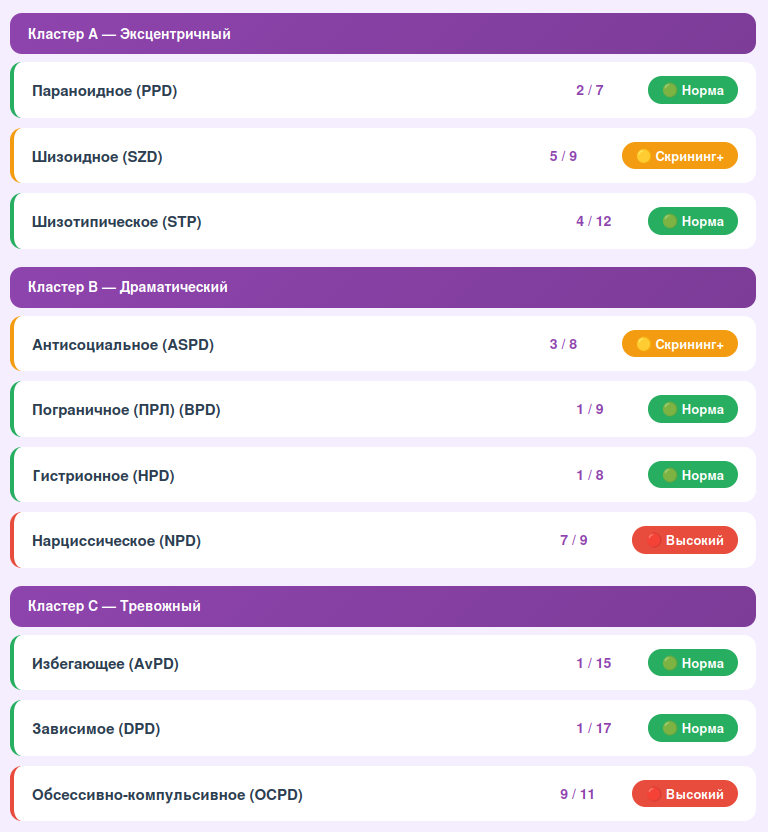The image size is (768, 832).
Task: Click the yellow circle icon in Антисоциальное badge
Action: [x=644, y=344]
